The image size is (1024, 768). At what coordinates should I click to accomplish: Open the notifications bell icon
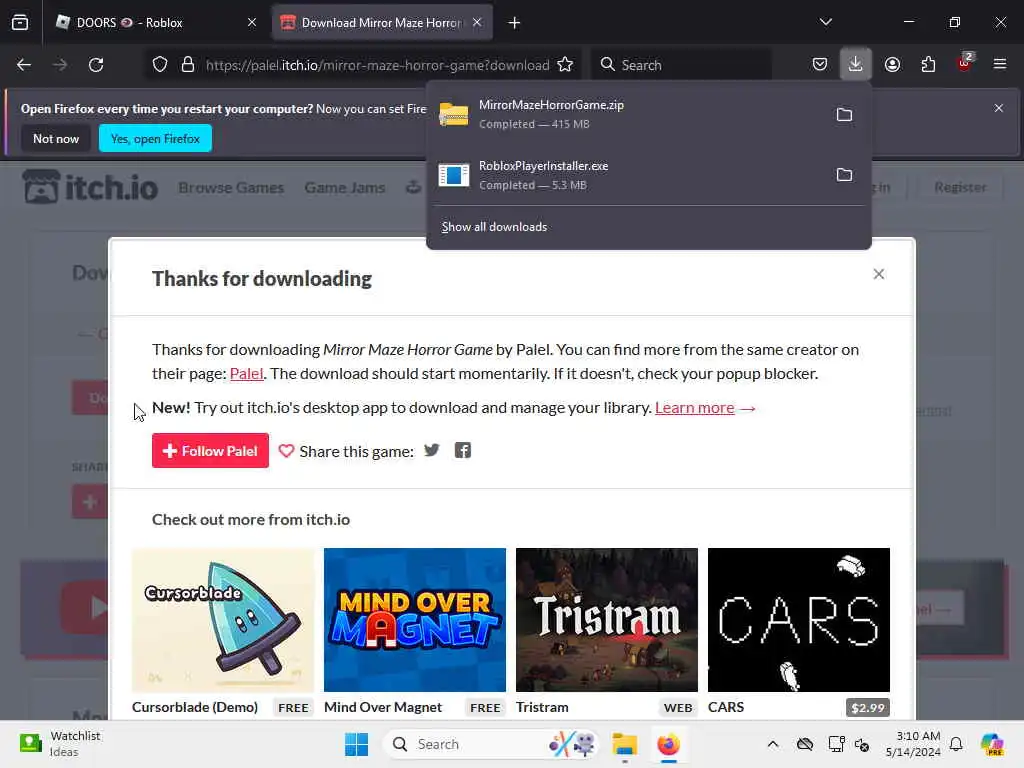[956, 744]
